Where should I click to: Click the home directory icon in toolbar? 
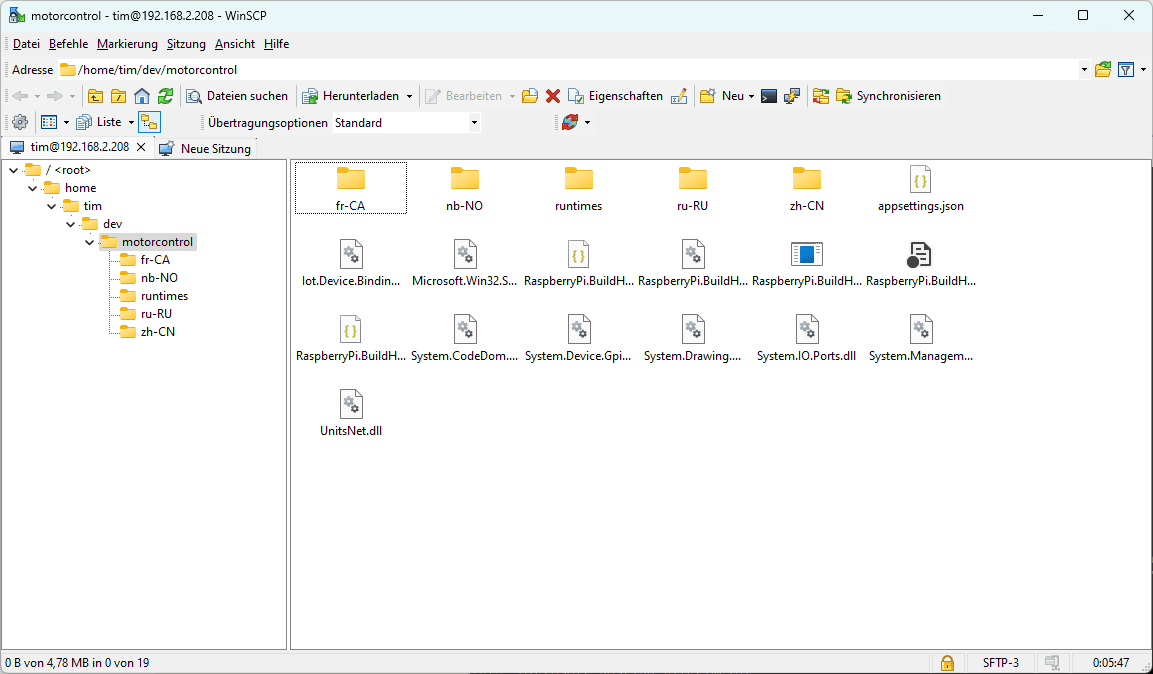(142, 96)
